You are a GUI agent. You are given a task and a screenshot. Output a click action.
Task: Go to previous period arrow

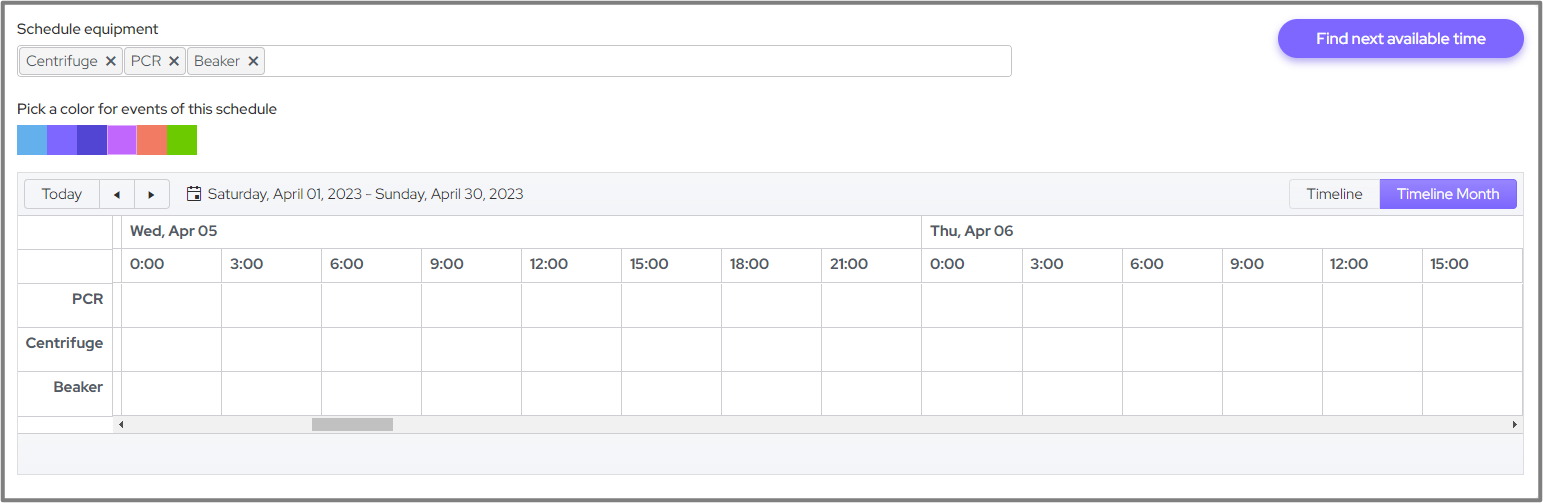[x=117, y=194]
